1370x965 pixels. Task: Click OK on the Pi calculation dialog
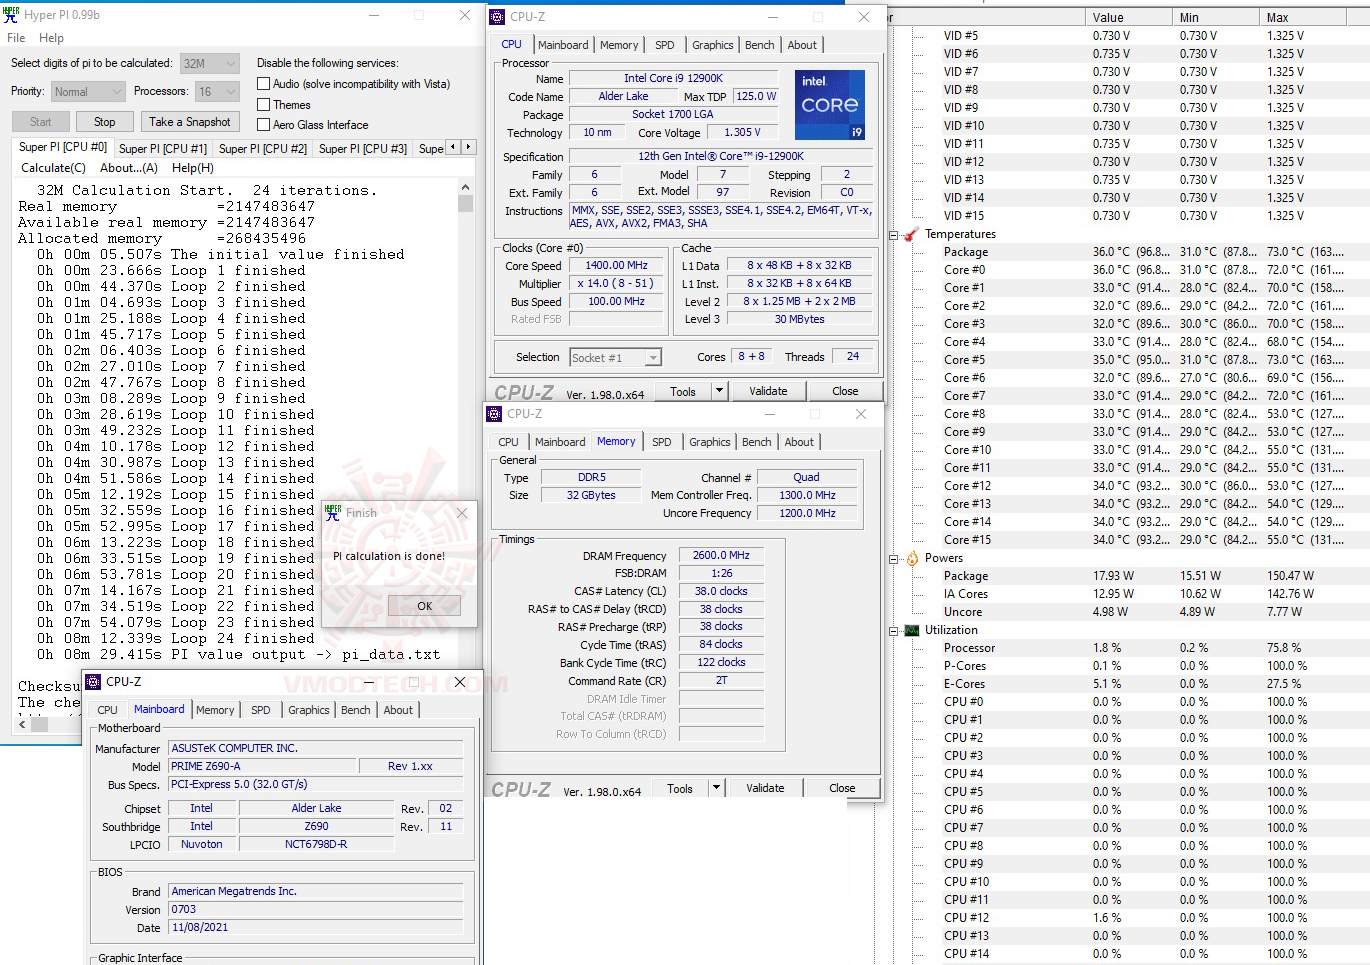[x=423, y=605]
